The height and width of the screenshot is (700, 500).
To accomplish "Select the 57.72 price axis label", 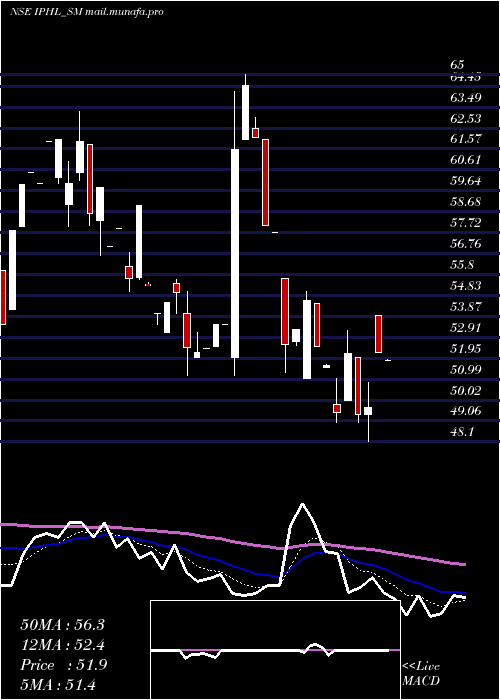I will point(466,223).
